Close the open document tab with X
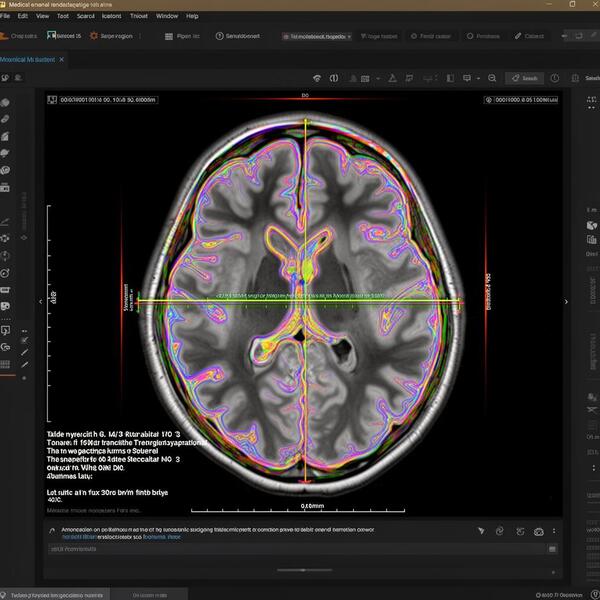The height and width of the screenshot is (600, 600). [62, 60]
